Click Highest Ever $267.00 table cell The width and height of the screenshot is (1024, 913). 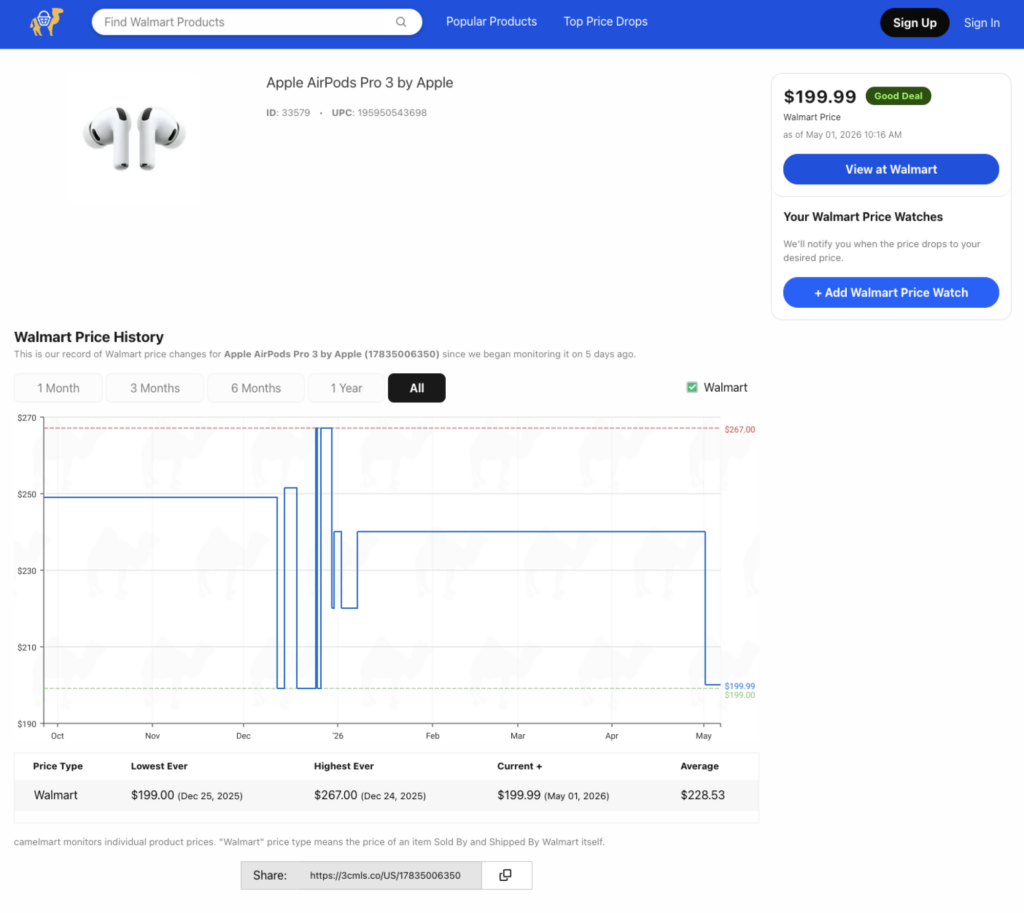[x=370, y=795]
